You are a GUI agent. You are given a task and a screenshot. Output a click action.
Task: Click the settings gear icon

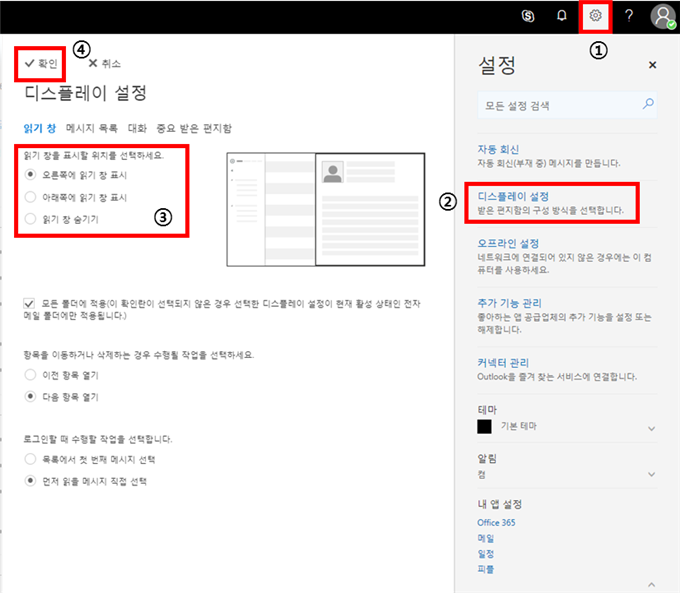tap(596, 15)
